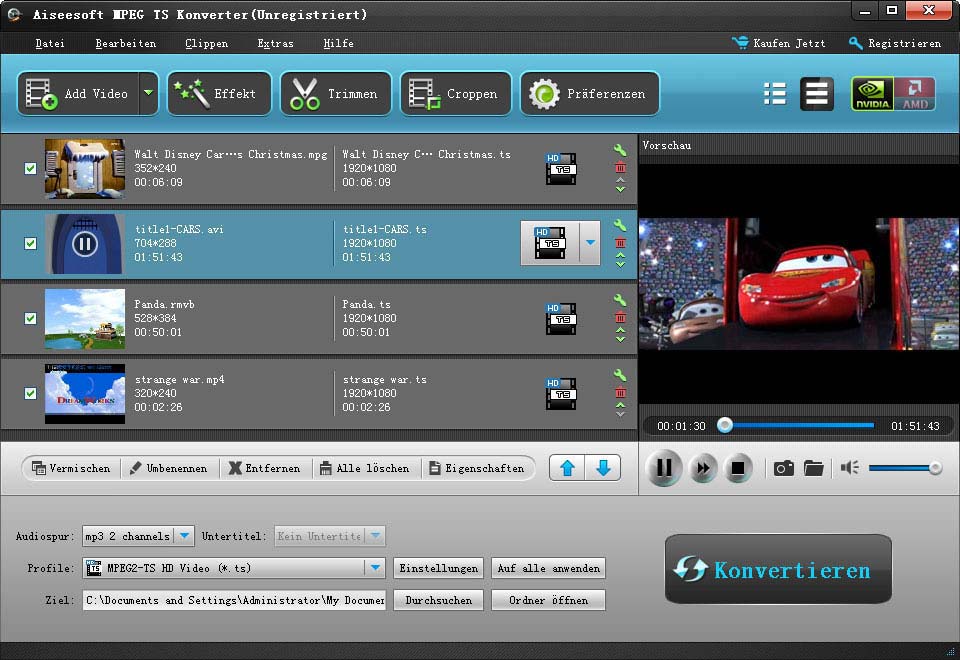Viewport: 960px width, 660px height.
Task: Click Eigenschaften properties button
Action: click(477, 468)
